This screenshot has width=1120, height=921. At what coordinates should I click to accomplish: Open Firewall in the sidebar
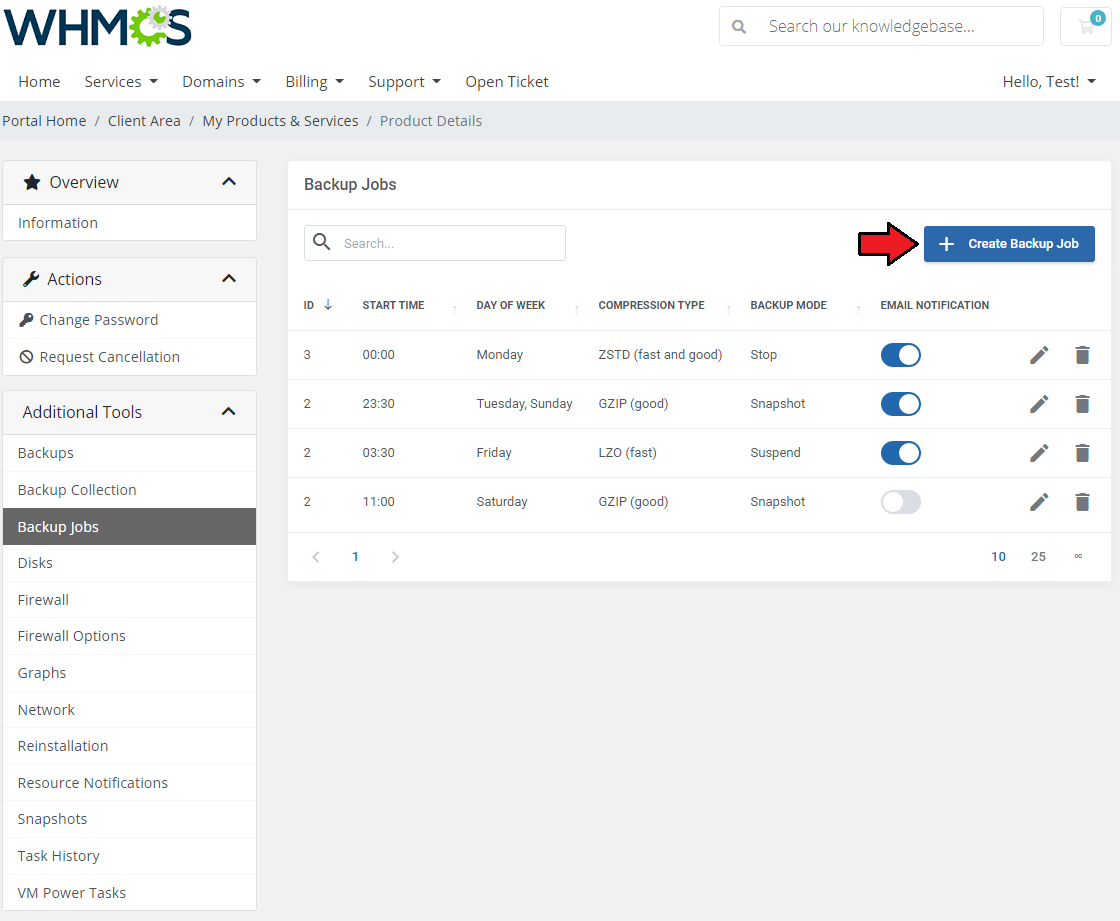coord(129,600)
